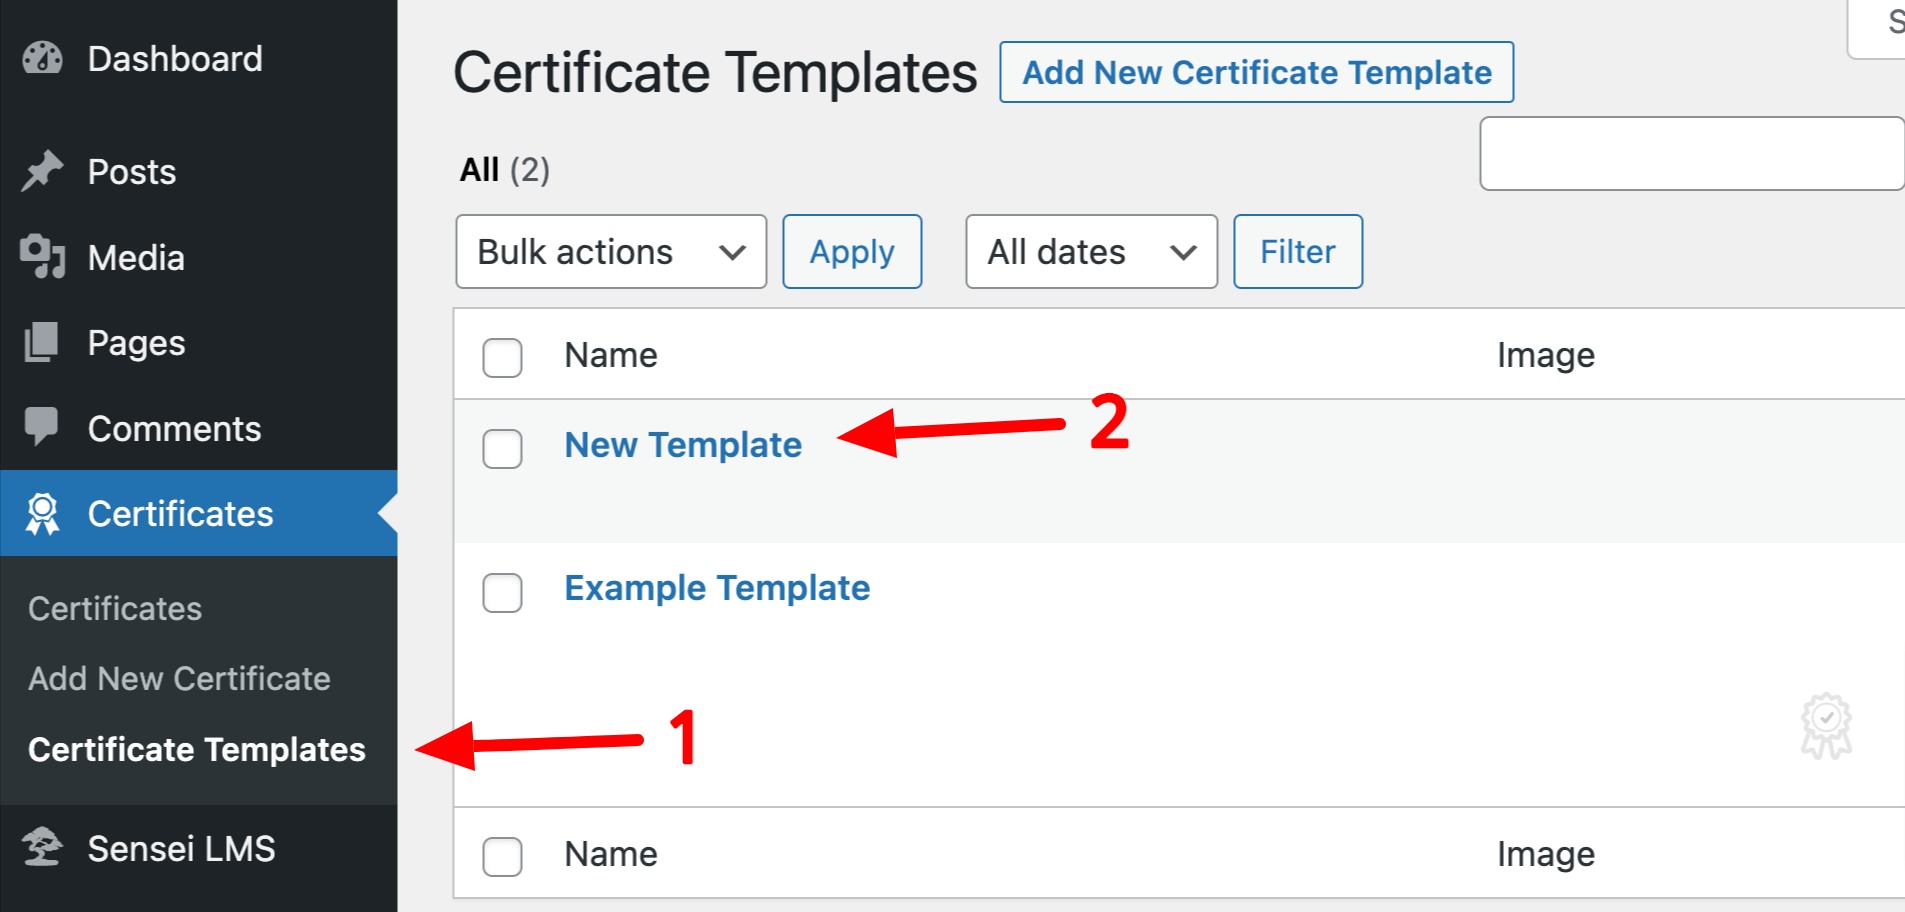Toggle the select-all checkbox in table header
Viewport: 1905px width, 912px height.
click(x=502, y=357)
